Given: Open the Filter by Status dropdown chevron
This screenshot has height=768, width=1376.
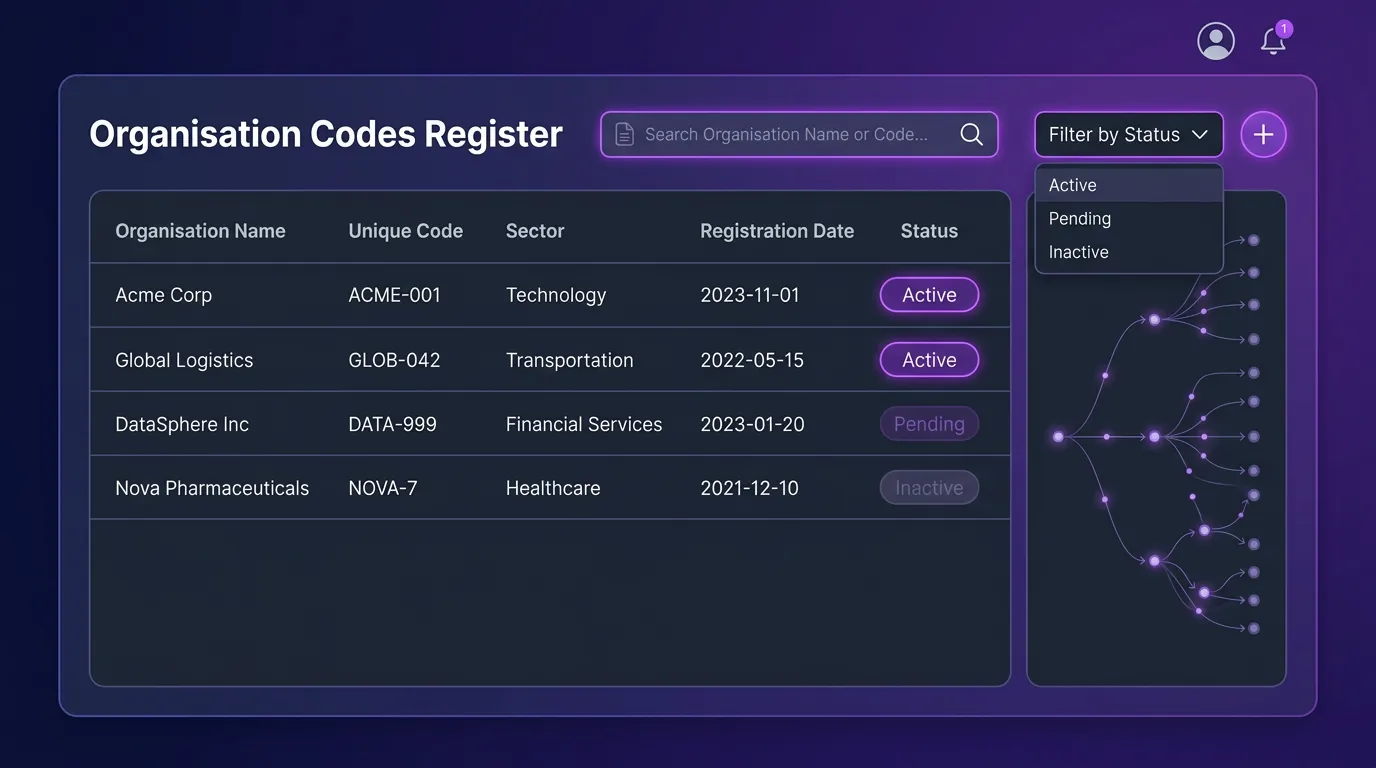Looking at the screenshot, I should click(x=1200, y=133).
